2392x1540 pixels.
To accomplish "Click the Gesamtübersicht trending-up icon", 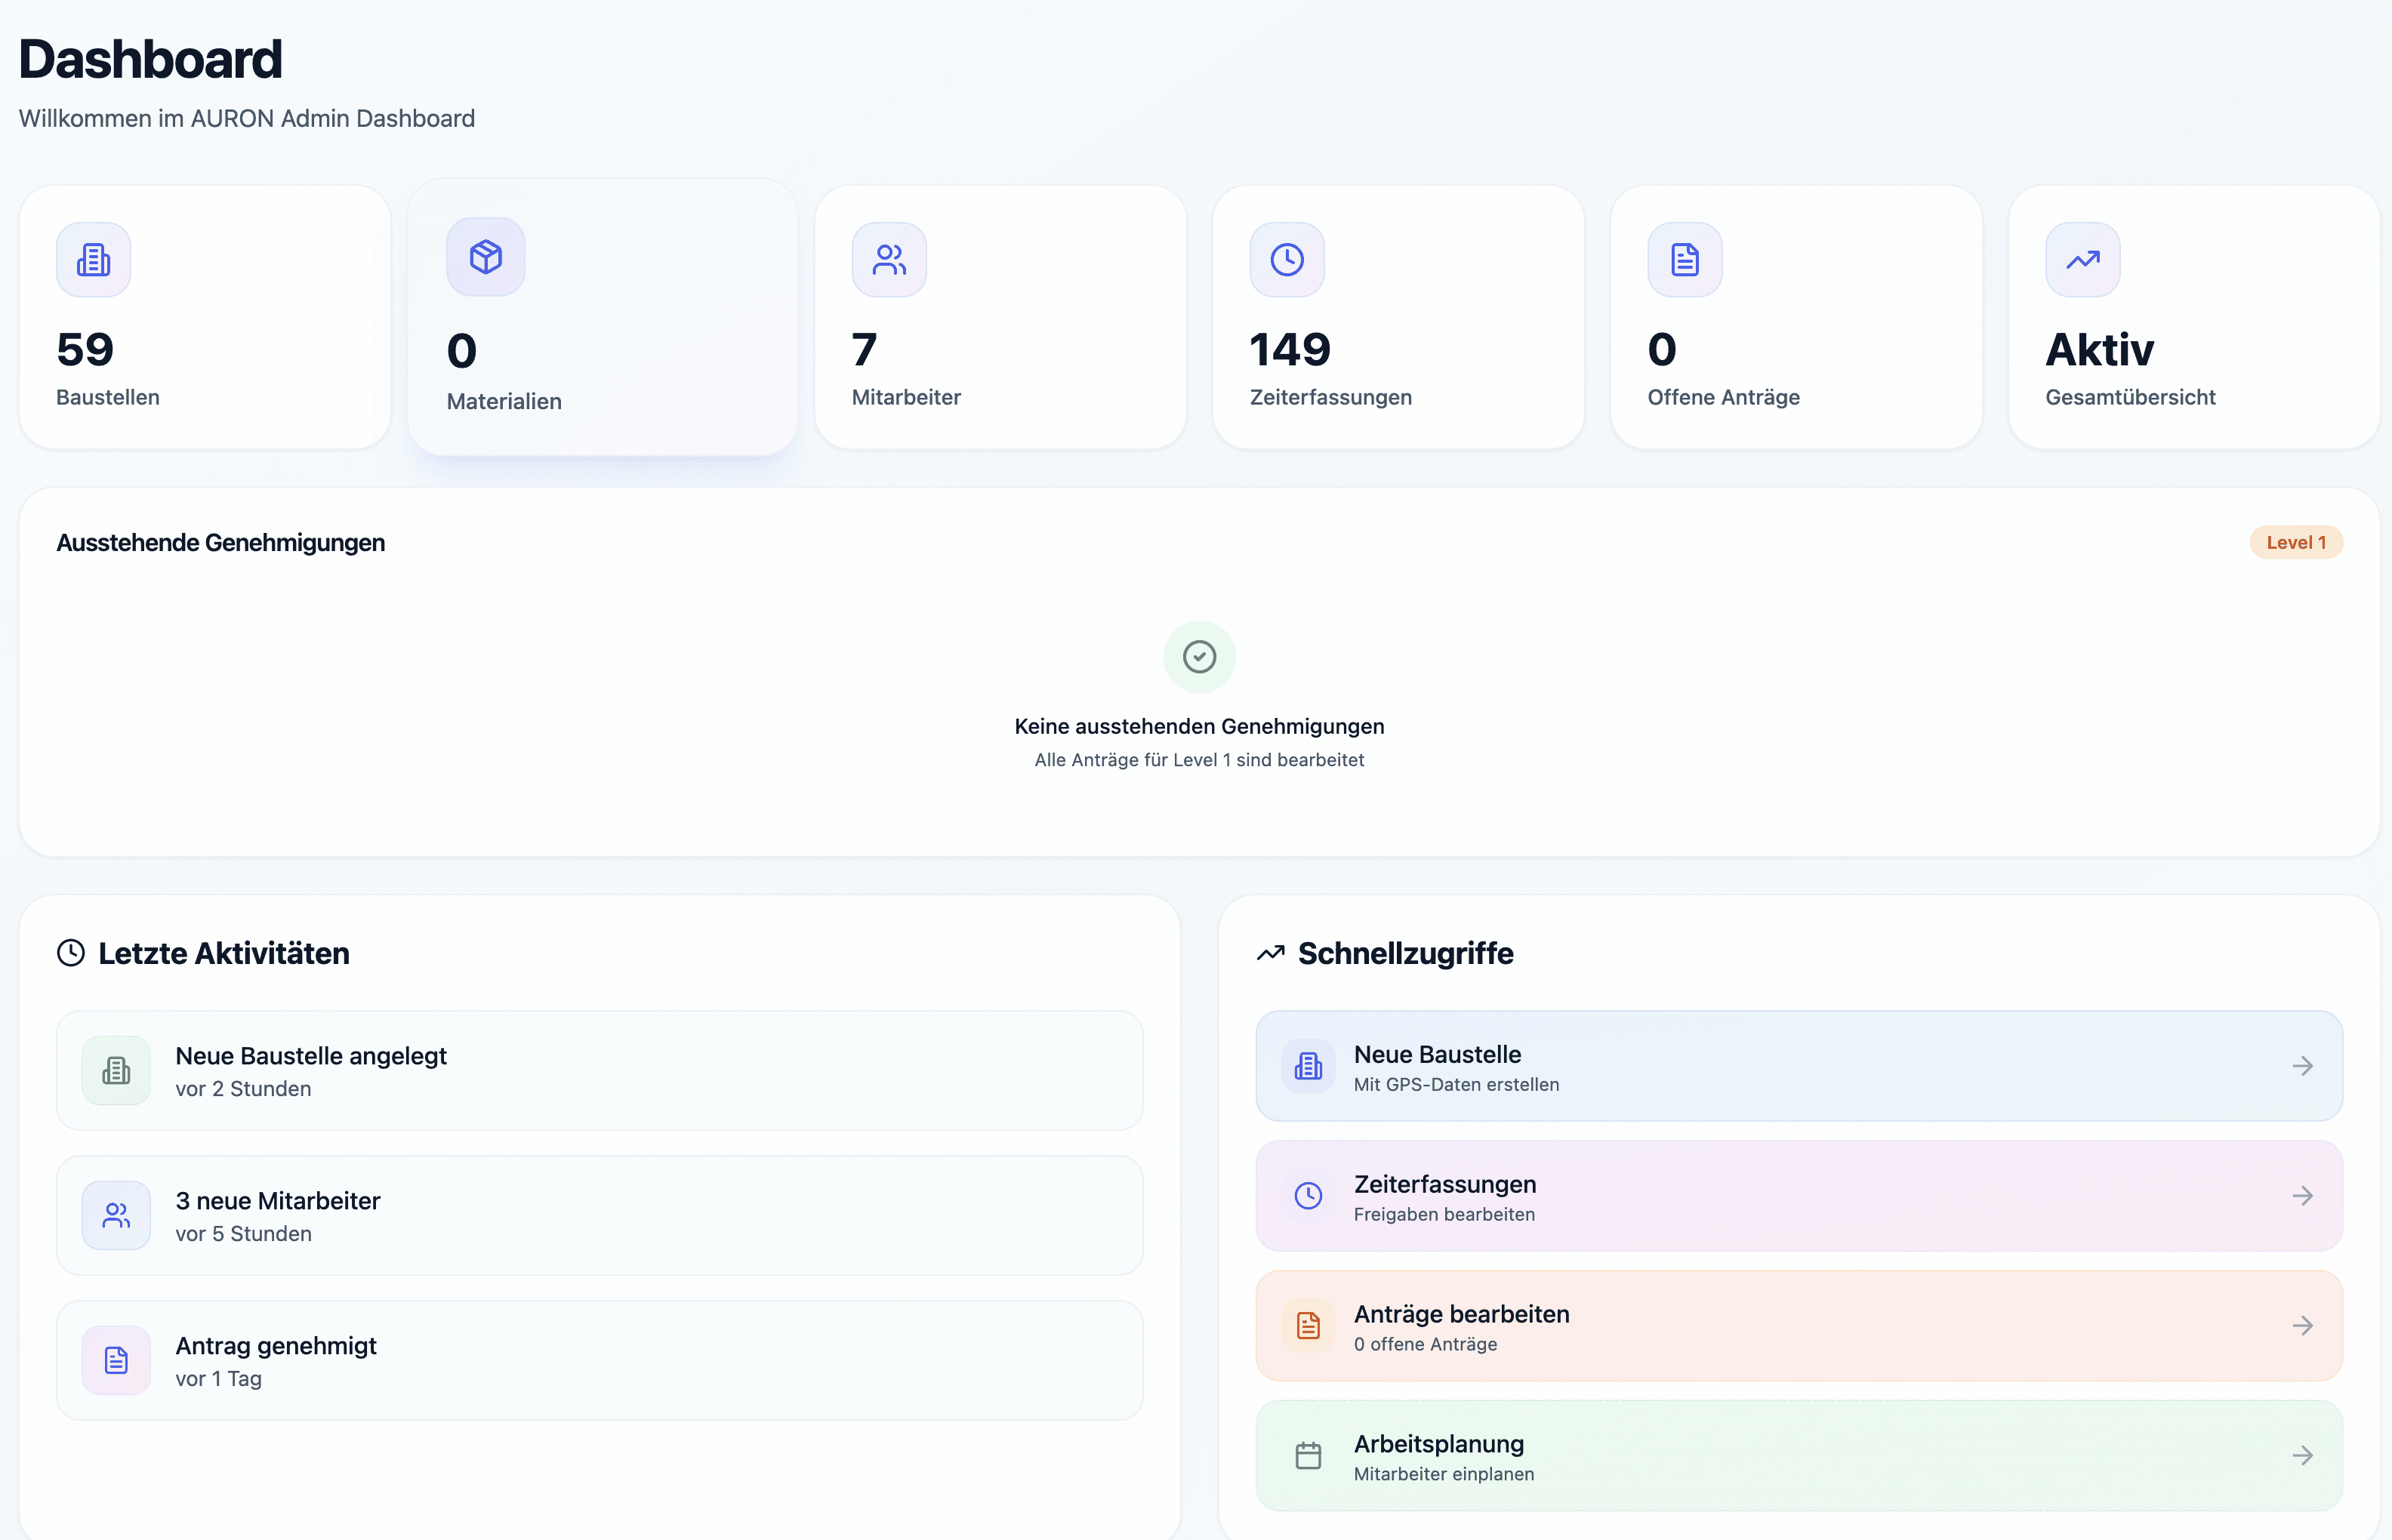I will coord(2083,260).
